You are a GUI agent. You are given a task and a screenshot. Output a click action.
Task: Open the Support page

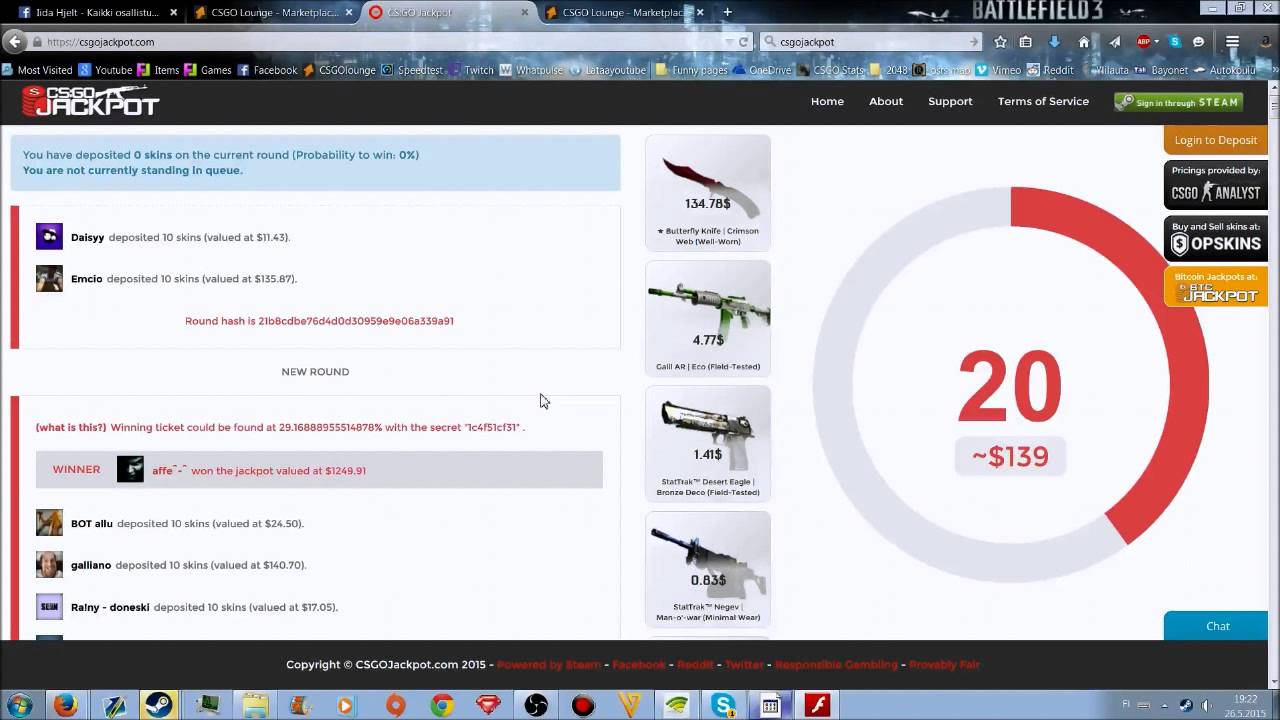point(950,101)
